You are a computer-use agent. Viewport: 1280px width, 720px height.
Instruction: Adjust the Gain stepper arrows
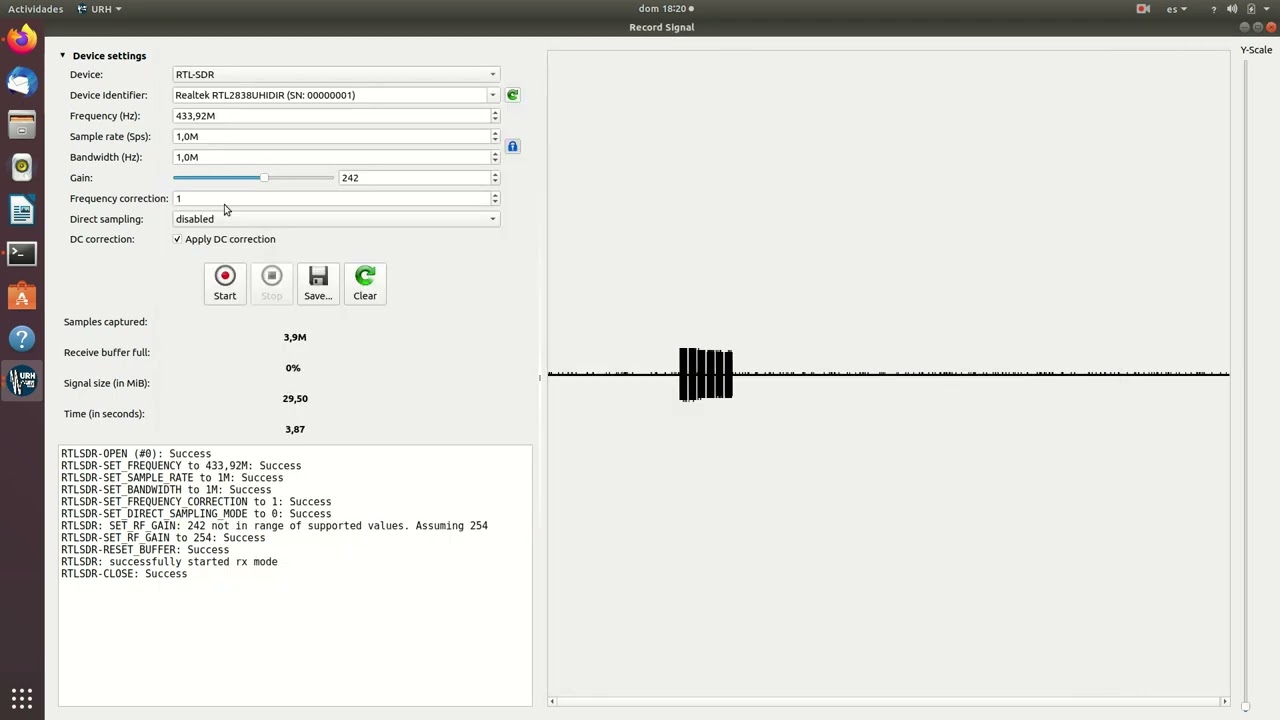coord(495,178)
